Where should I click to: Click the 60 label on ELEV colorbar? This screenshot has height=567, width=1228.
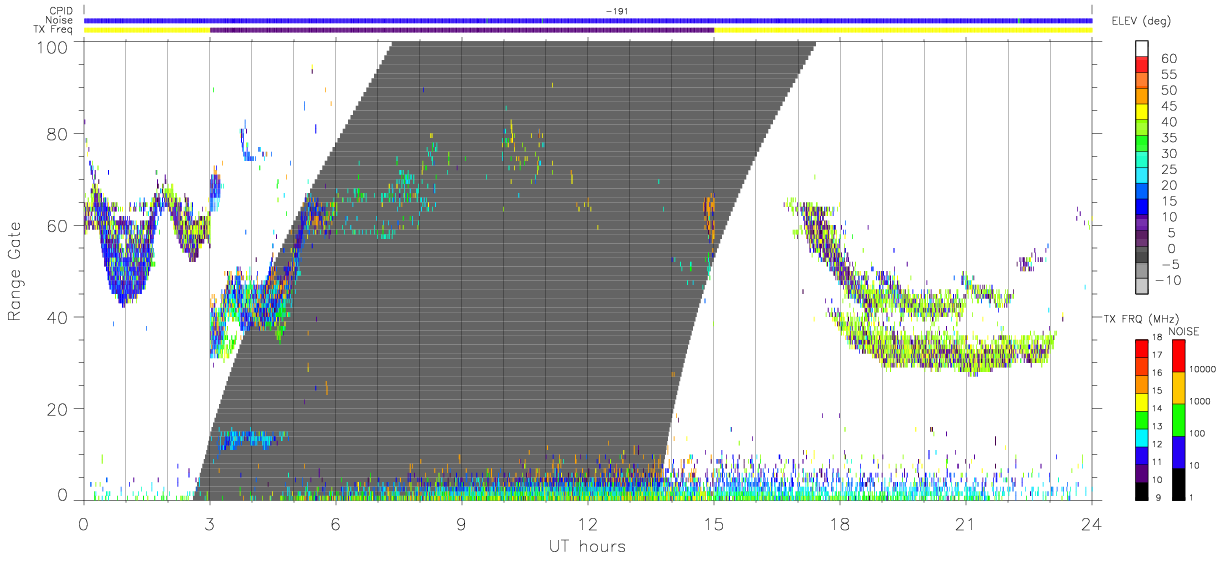[1168, 58]
